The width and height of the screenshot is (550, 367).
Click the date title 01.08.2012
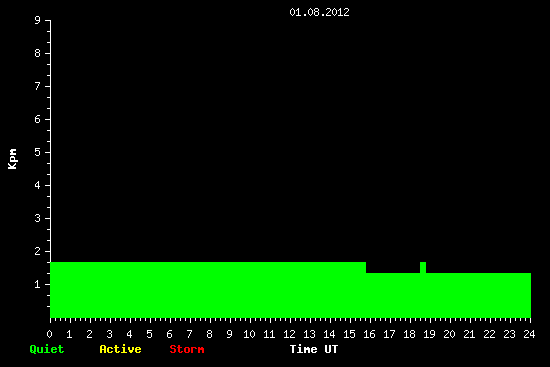pos(319,12)
